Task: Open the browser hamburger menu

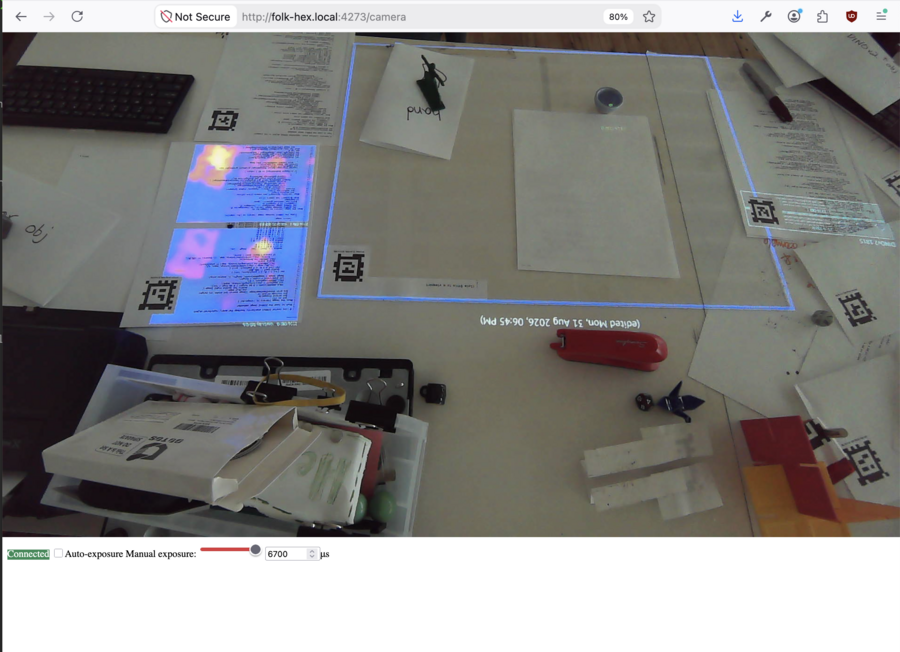Action: click(x=881, y=17)
